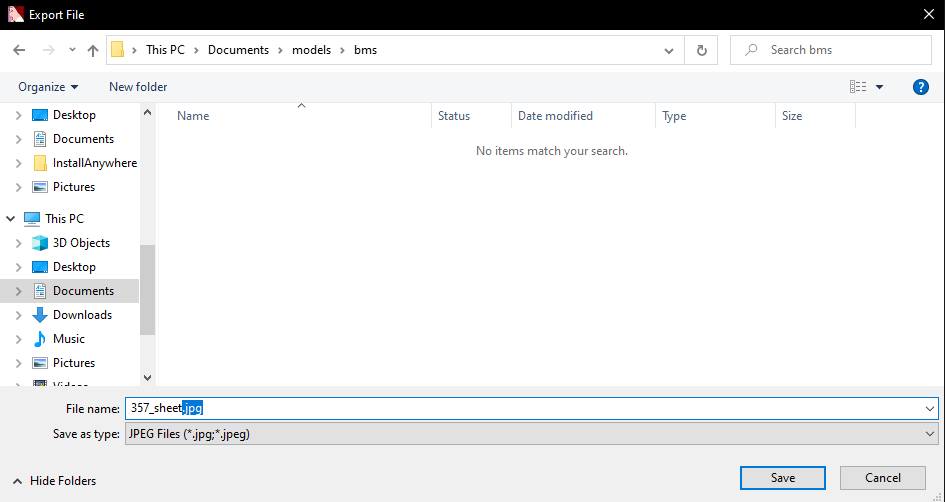Click sidebar scrollbar up arrow
This screenshot has height=502, width=945.
click(x=148, y=112)
